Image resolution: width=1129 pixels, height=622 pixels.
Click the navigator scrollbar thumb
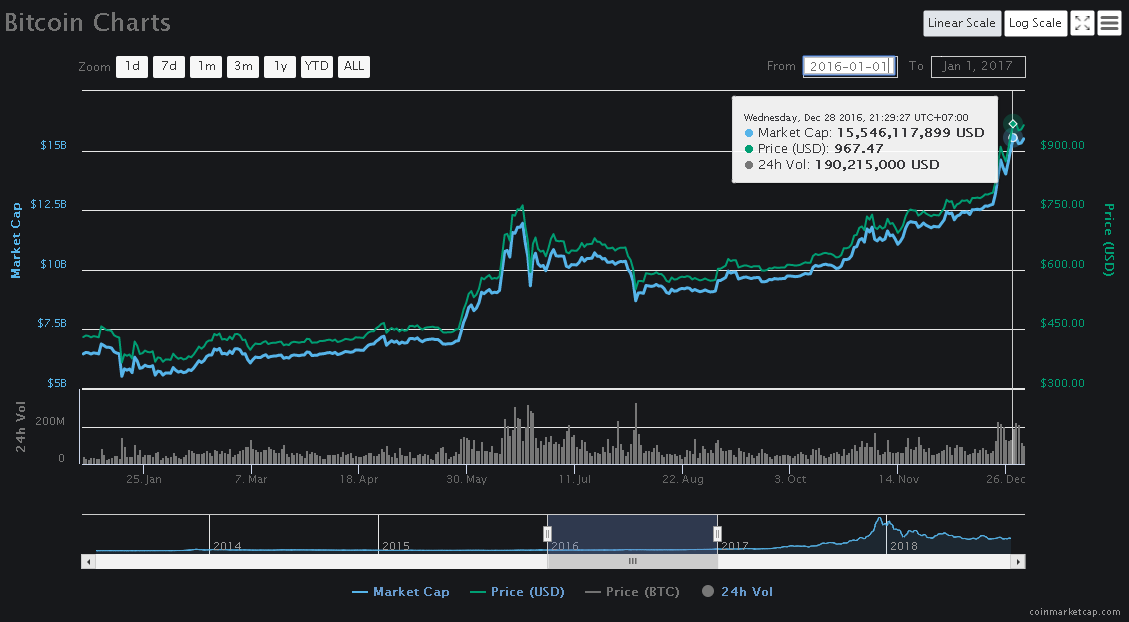(632, 562)
